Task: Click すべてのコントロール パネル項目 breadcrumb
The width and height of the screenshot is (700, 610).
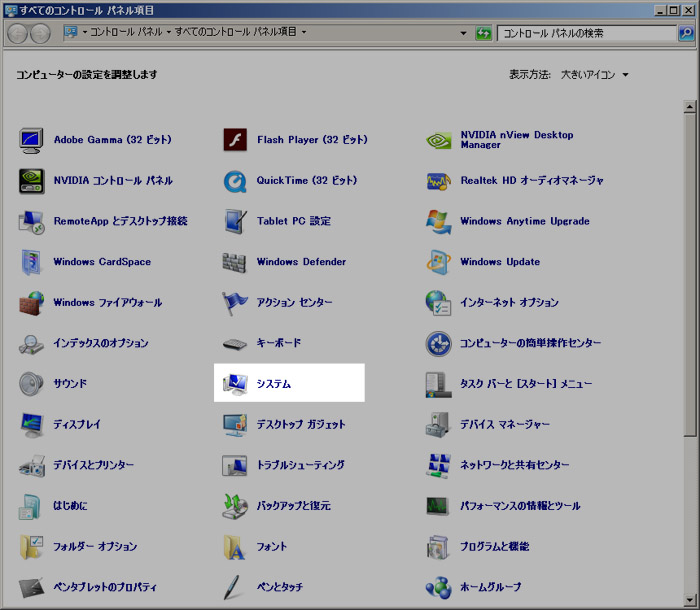Action: (x=235, y=32)
